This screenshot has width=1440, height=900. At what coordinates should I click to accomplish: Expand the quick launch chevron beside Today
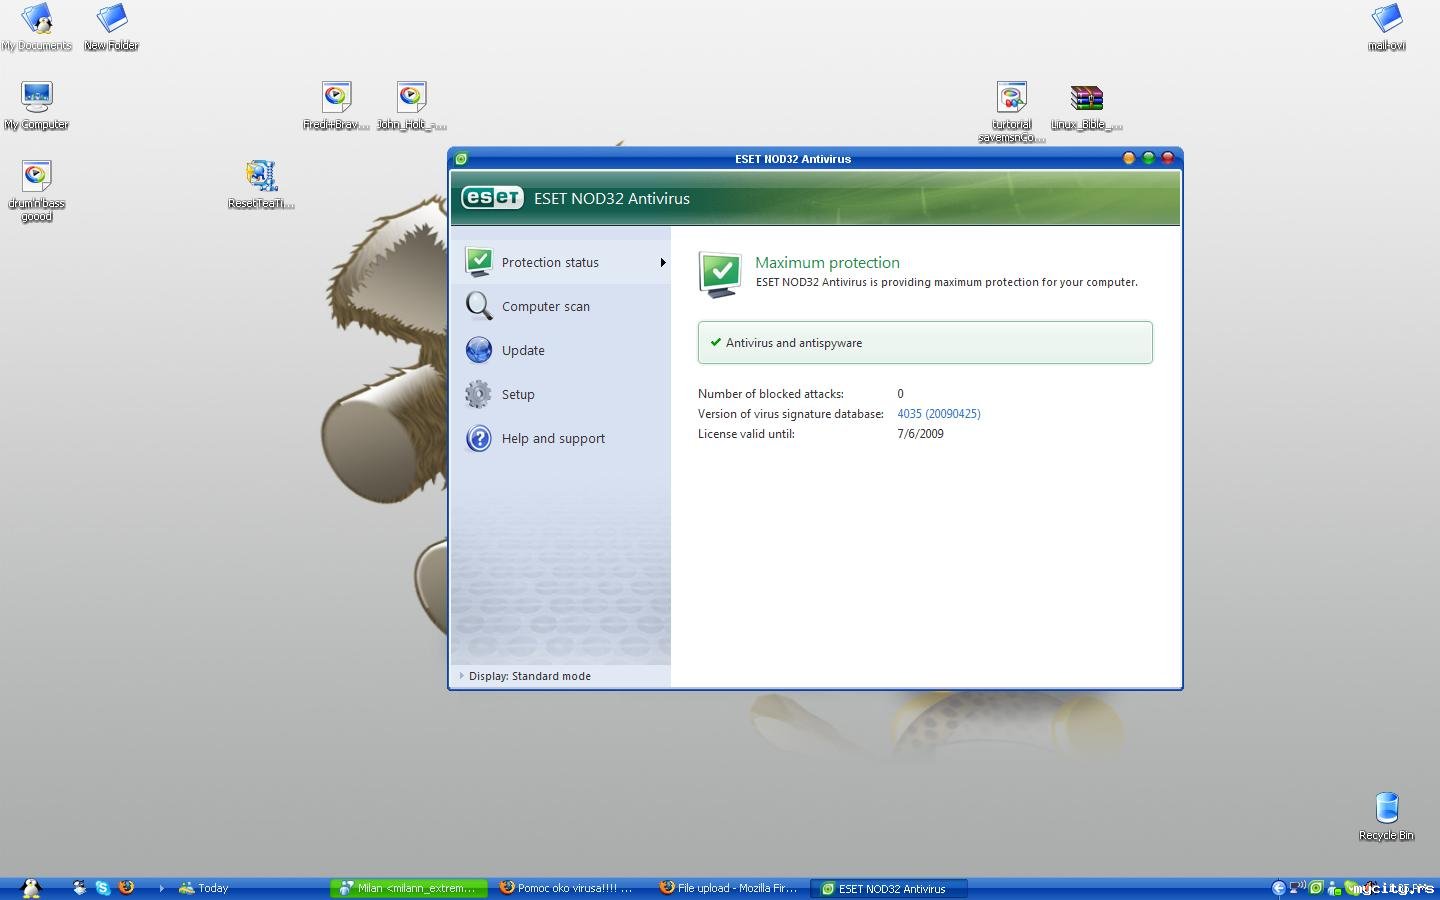(161, 887)
